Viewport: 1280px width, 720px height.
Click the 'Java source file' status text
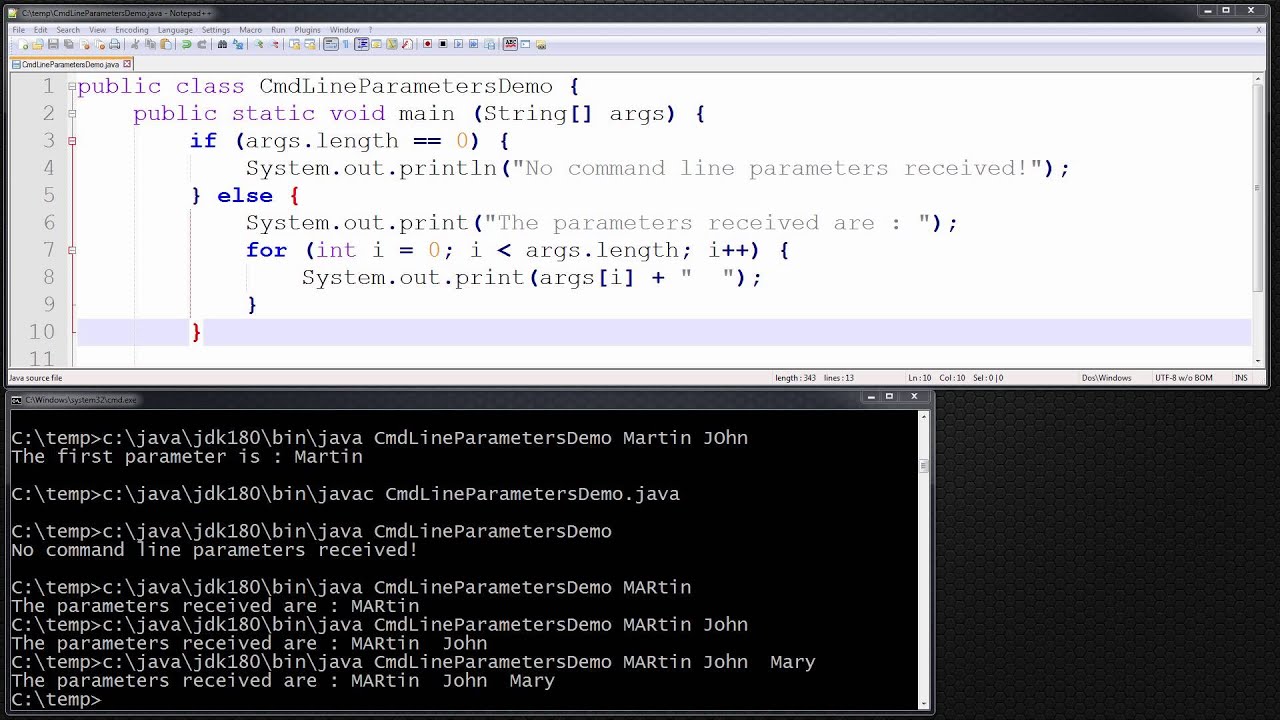click(35, 378)
